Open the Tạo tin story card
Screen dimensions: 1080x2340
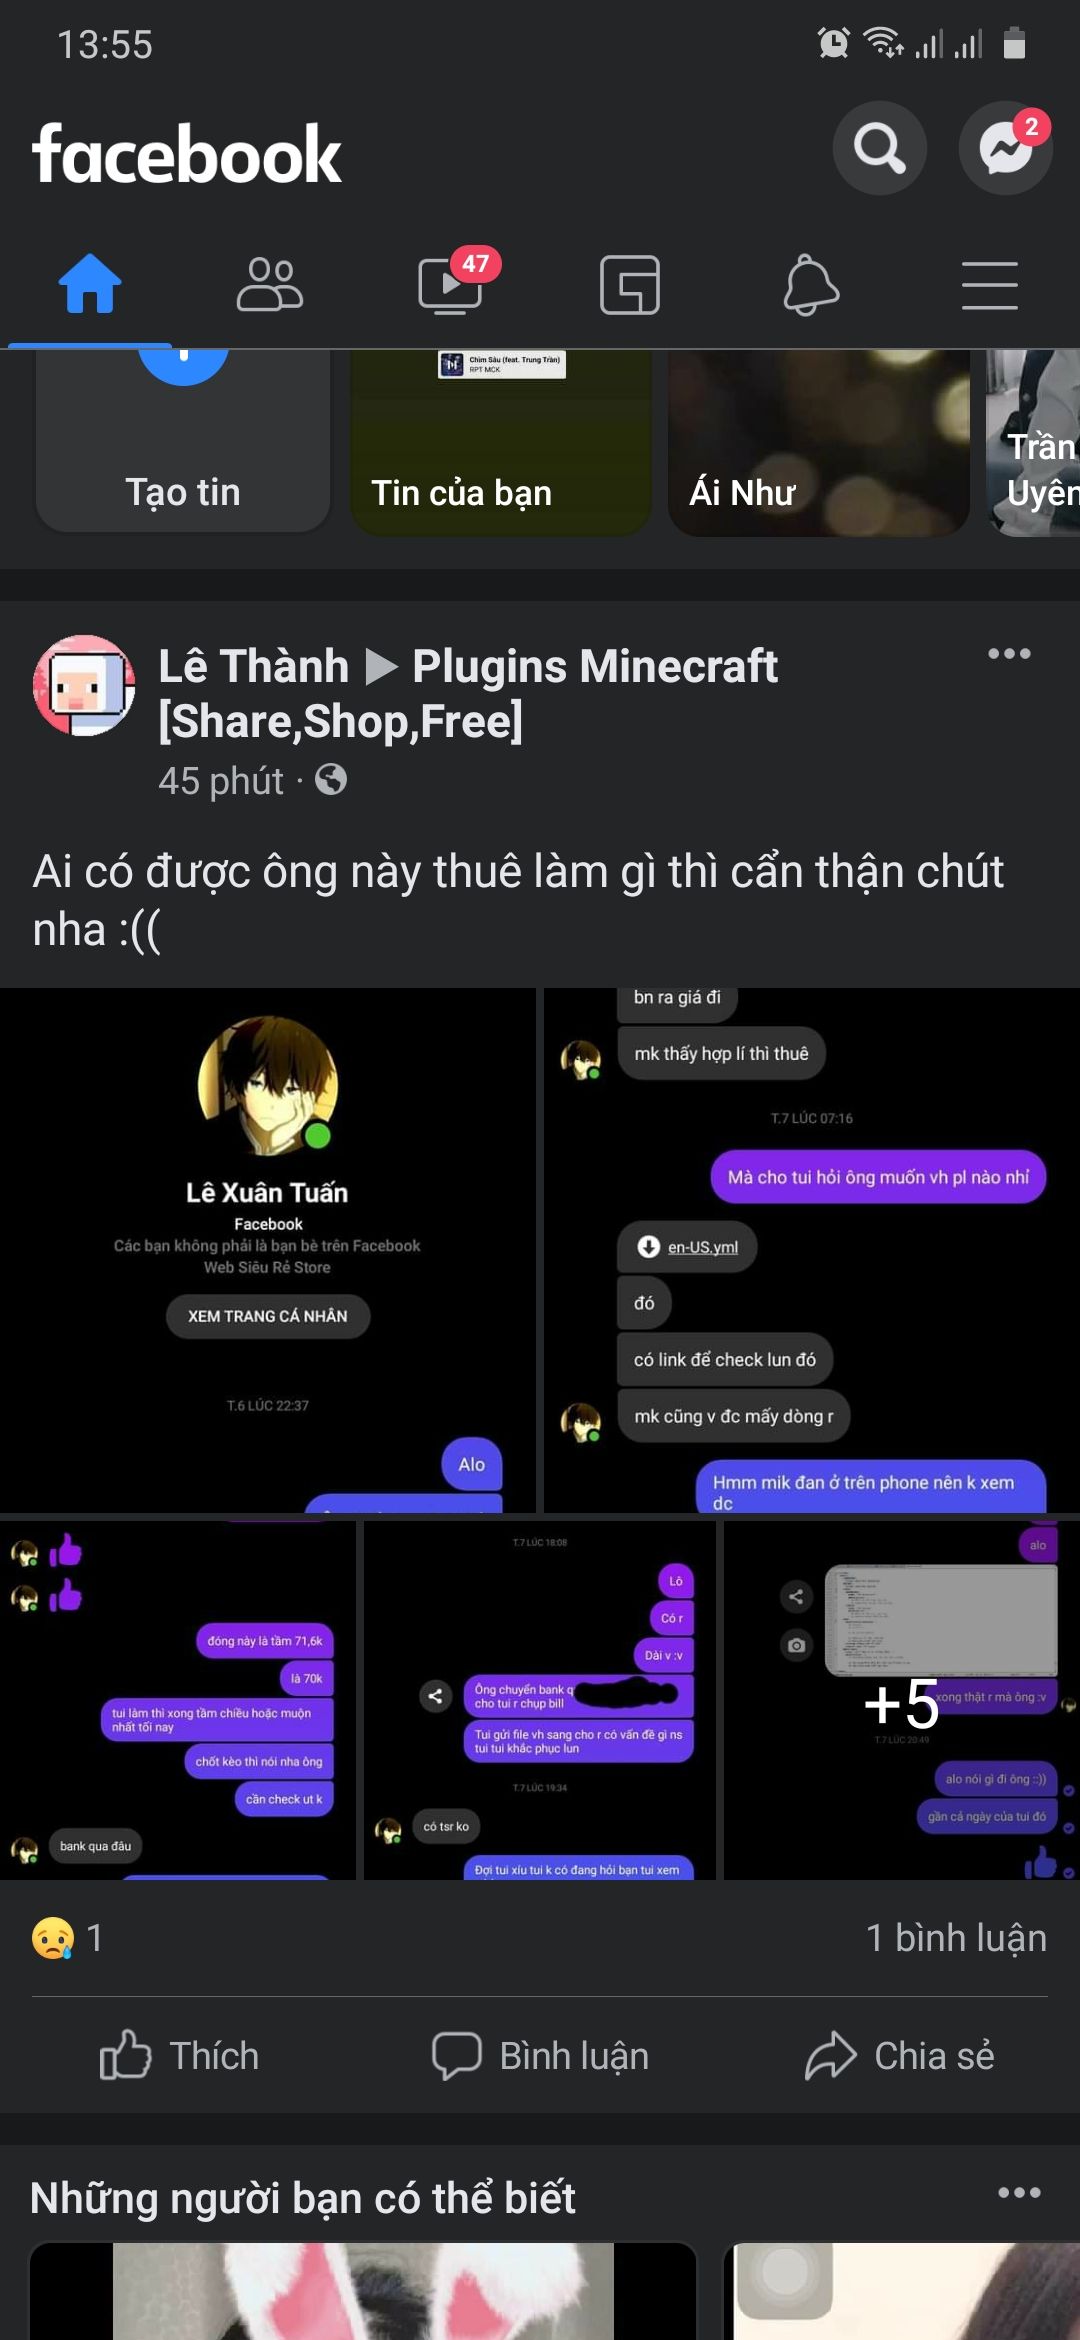pos(183,441)
